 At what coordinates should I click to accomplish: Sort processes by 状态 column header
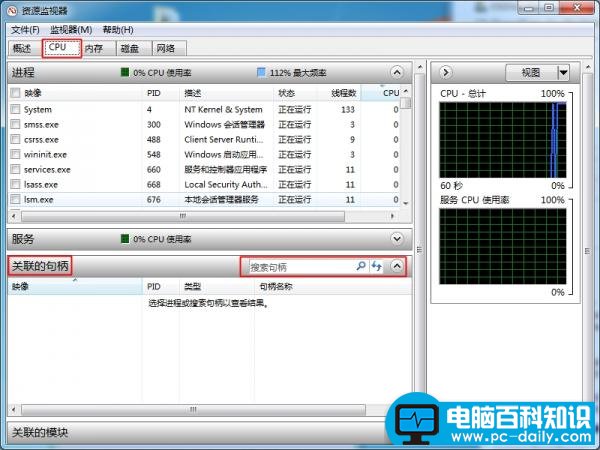click(x=295, y=93)
